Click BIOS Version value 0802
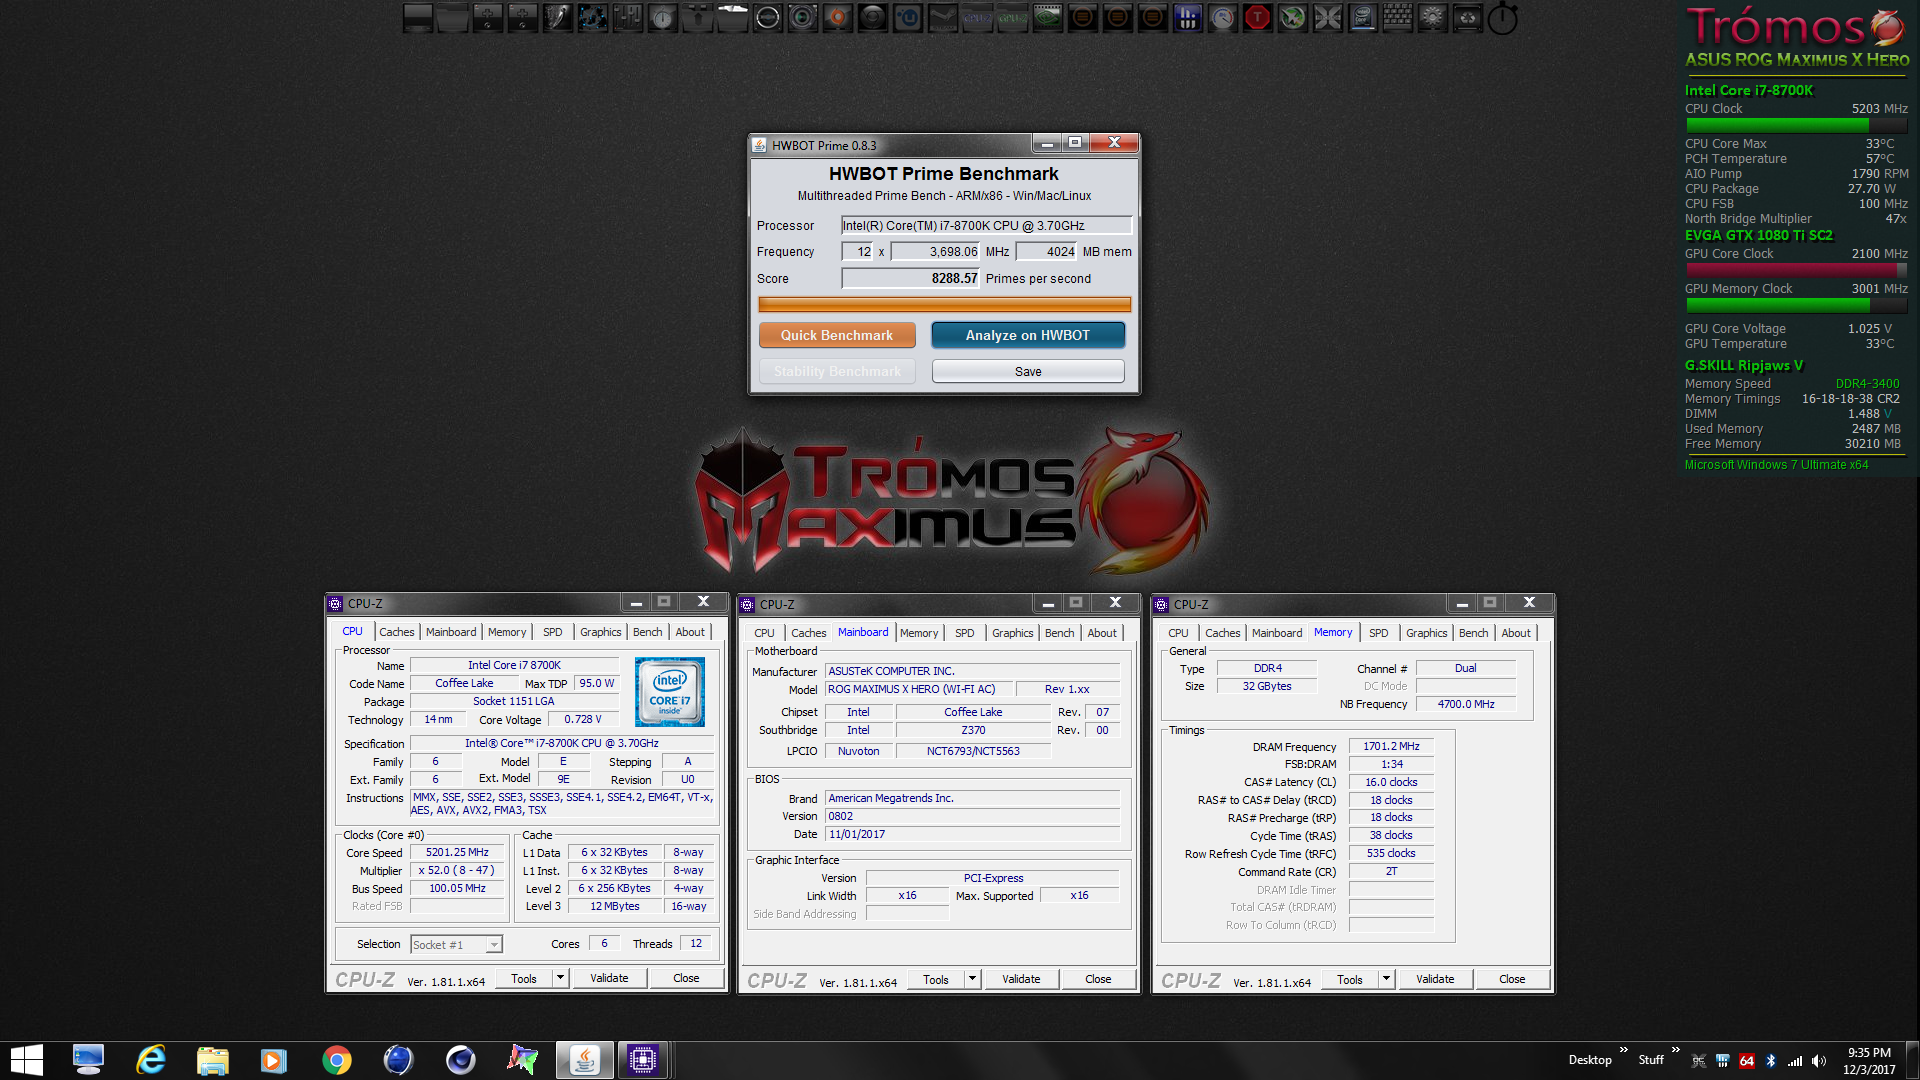Viewport: 1920px width, 1080px height. click(x=972, y=817)
